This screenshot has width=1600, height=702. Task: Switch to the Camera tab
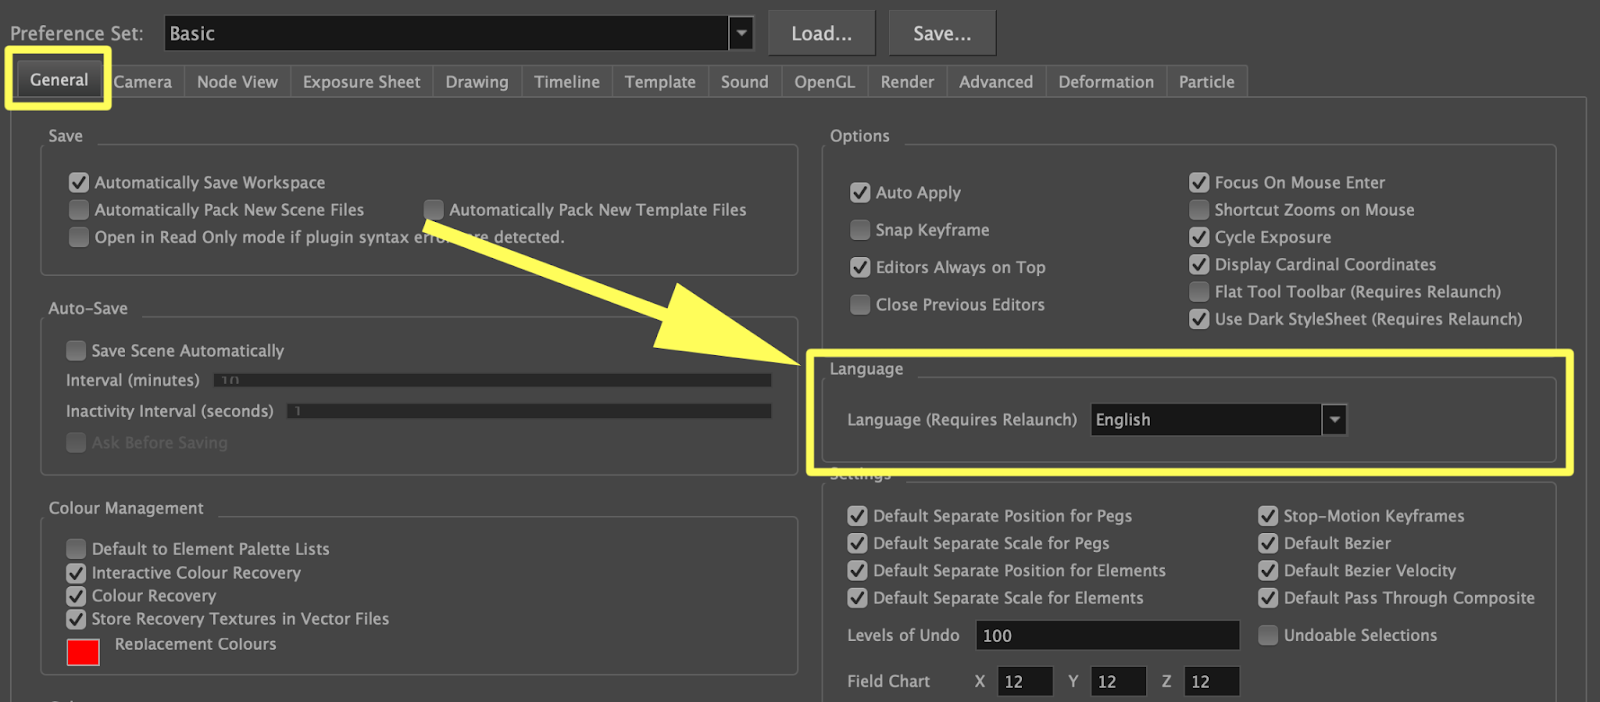tap(143, 82)
